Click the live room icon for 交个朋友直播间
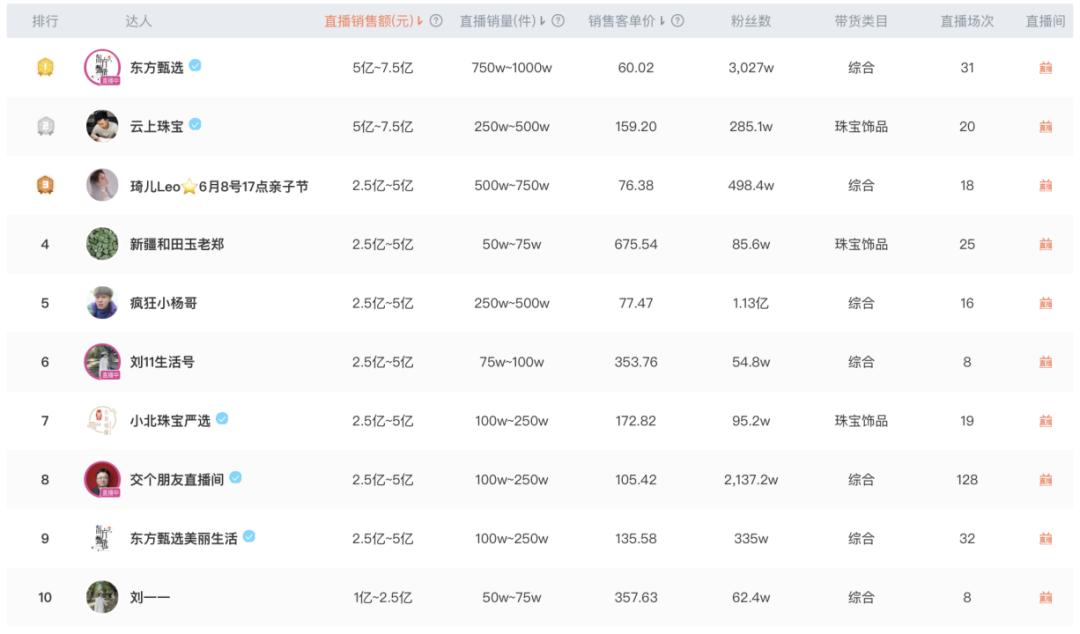This screenshot has height=634, width=1080. pyautogui.click(x=1046, y=479)
